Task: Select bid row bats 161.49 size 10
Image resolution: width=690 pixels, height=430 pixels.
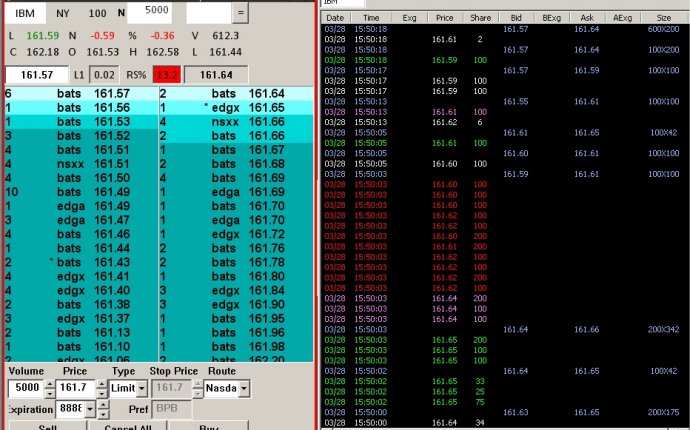Action: (81, 192)
